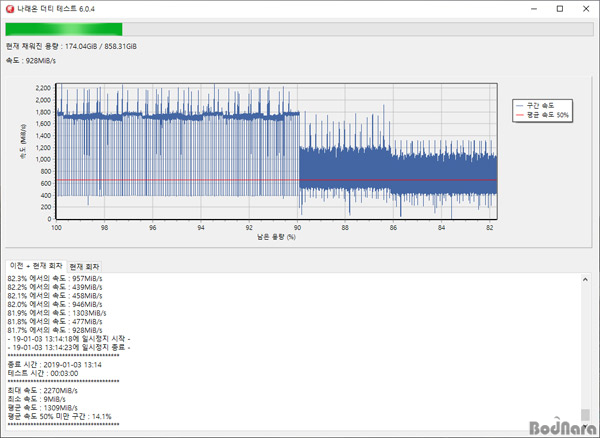Click the 남은 용량 (%) axis title
600x438 pixels.
tap(277, 238)
